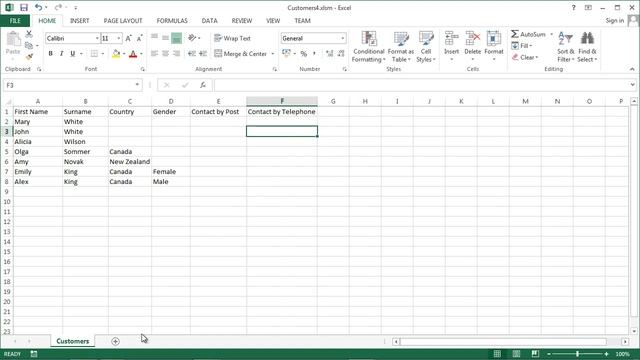The height and width of the screenshot is (360, 640).
Task: Toggle Merge & Center
Action: pyautogui.click(x=240, y=53)
